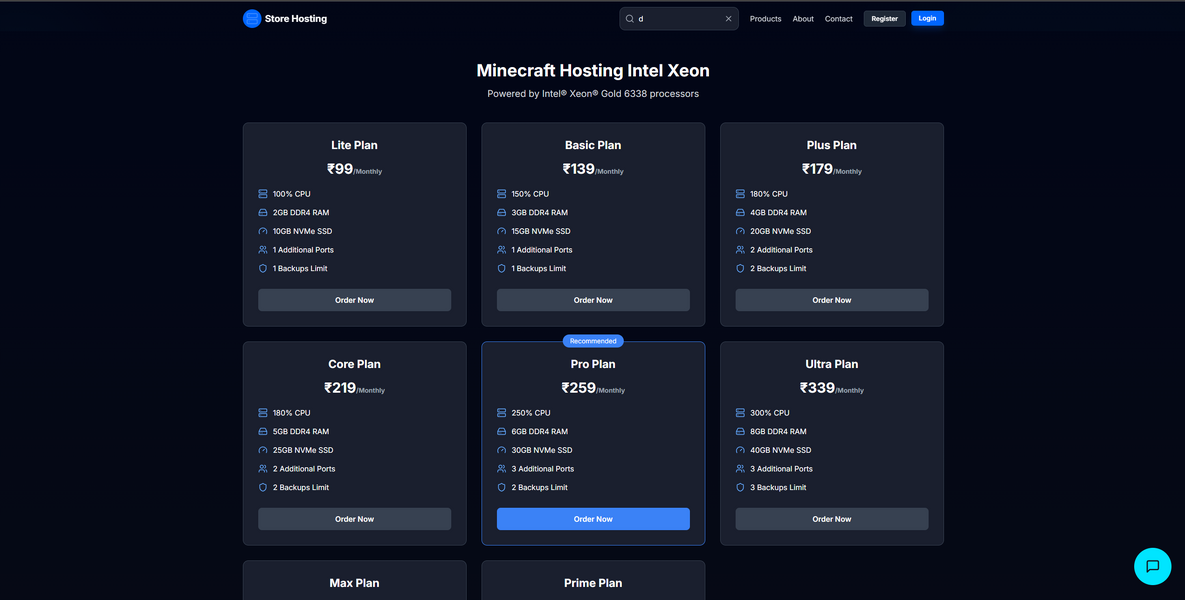Click the CPU icon in Ultra Plan
Image resolution: width=1185 pixels, height=600 pixels.
click(x=741, y=413)
